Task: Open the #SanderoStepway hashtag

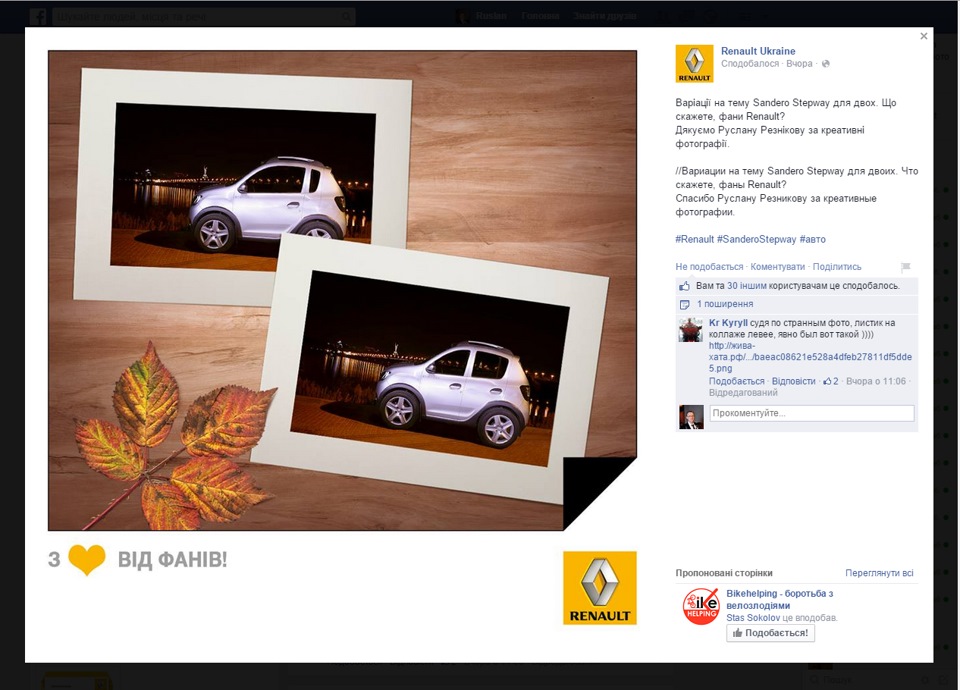Action: (756, 239)
